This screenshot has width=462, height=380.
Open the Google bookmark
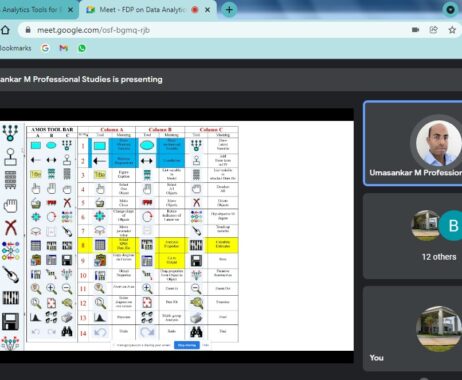pos(45,48)
